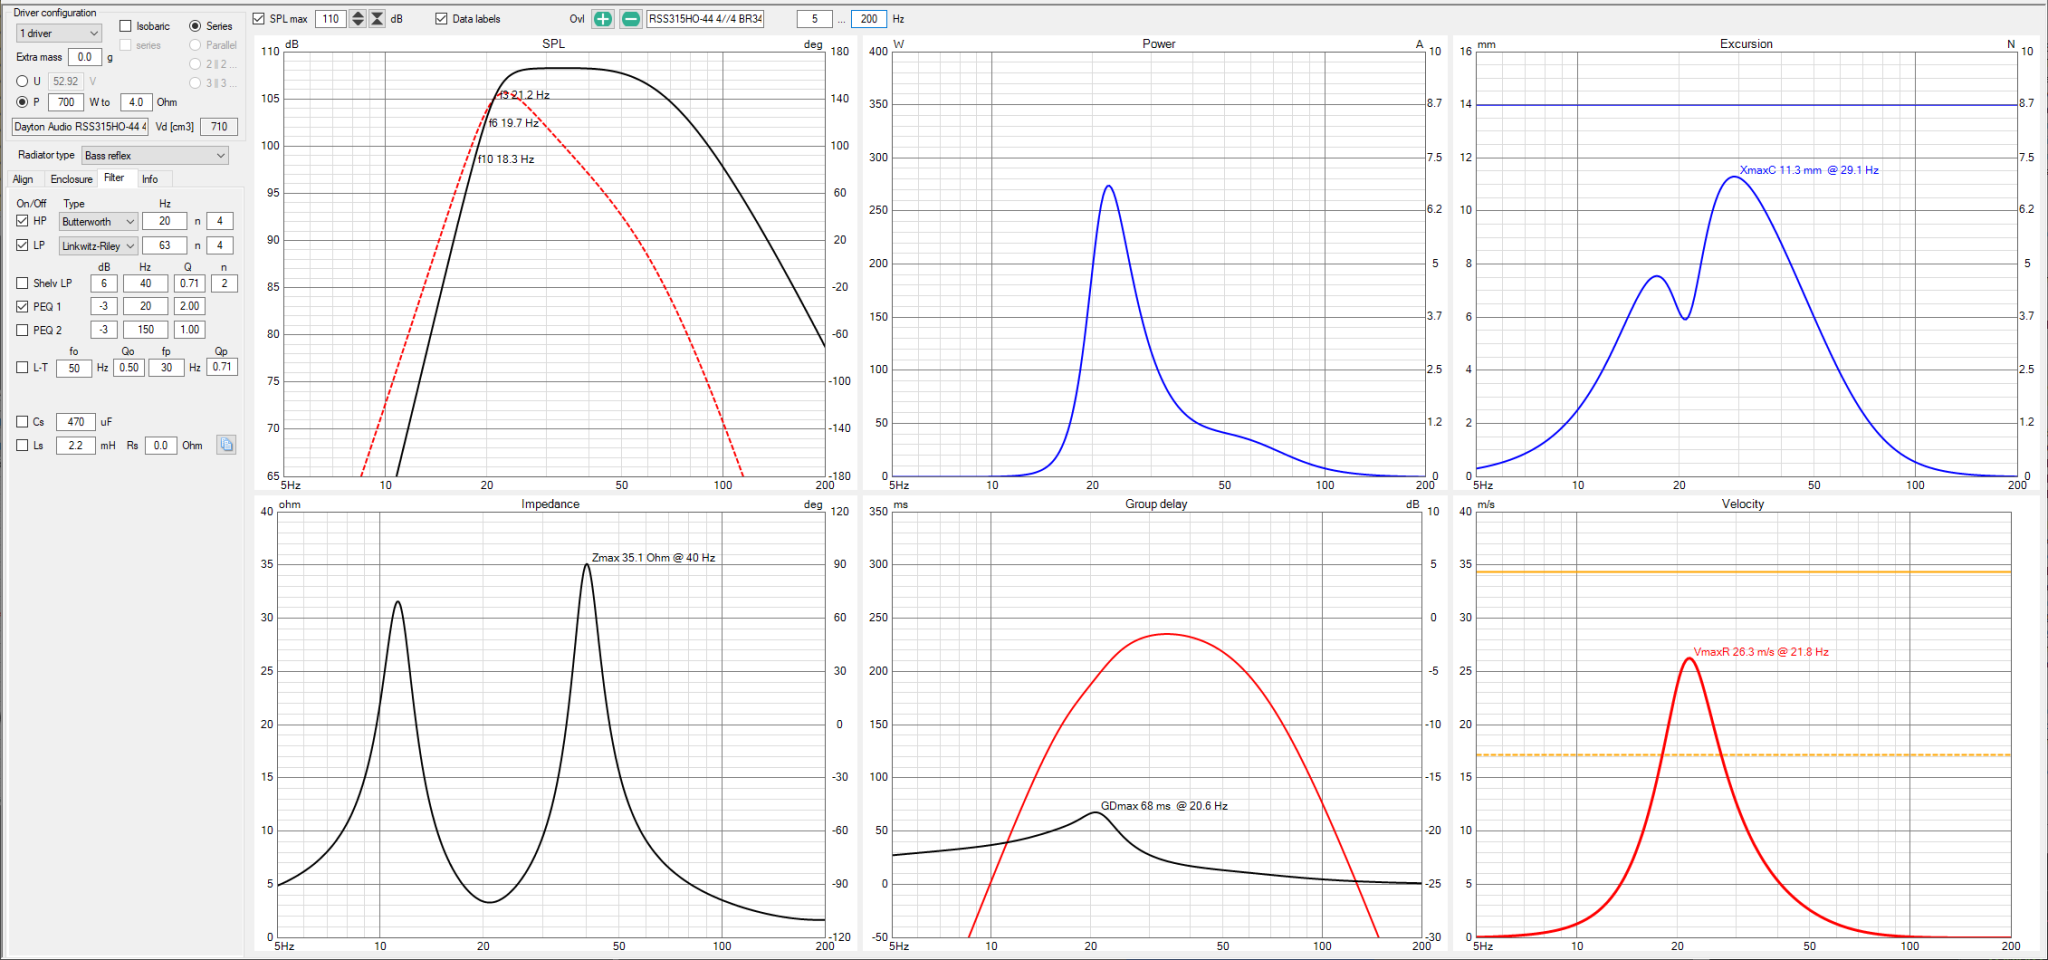Click the Zmax 35.1 Ohm impedance label
Viewport: 2048px width, 960px height.
653,558
